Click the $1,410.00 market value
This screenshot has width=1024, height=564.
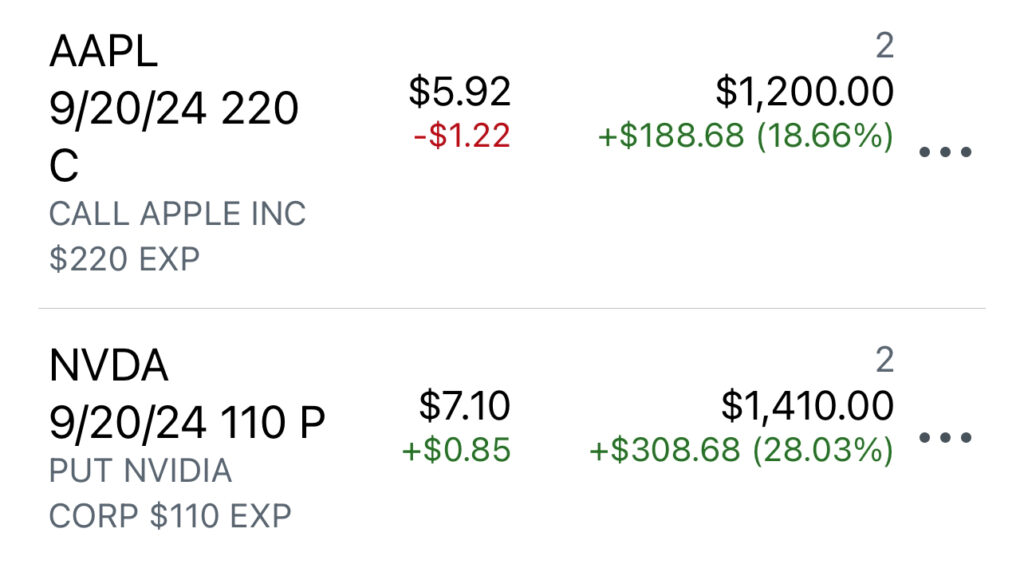pyautogui.click(x=808, y=405)
